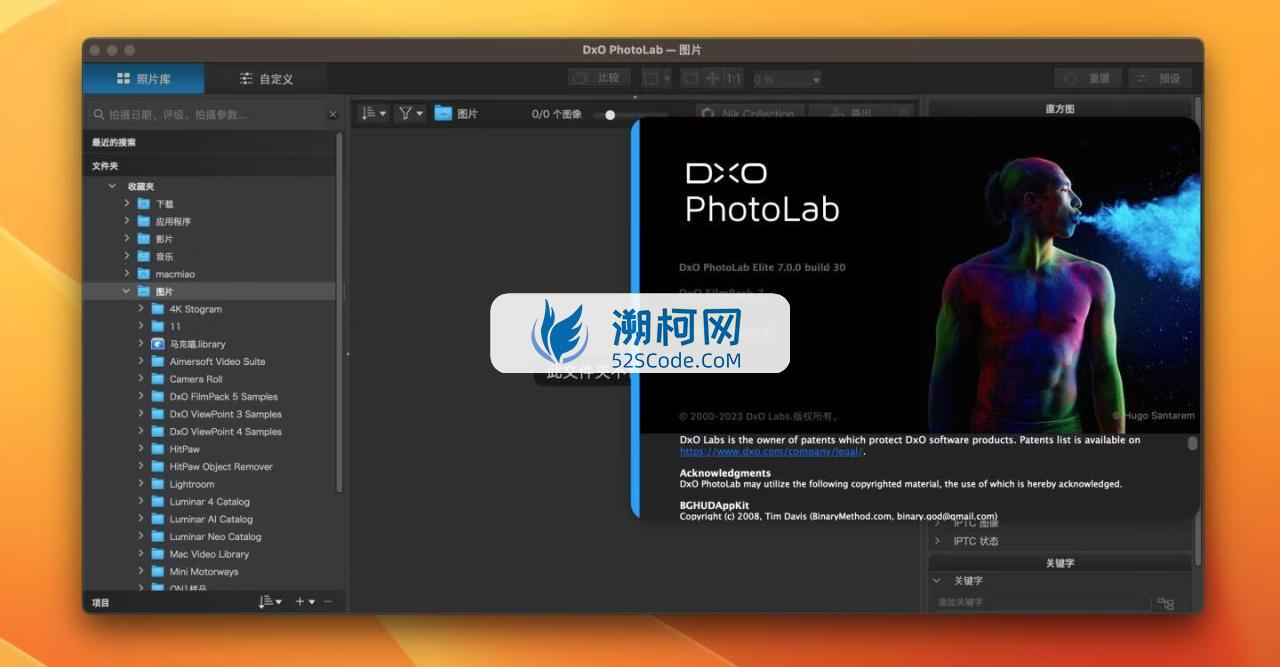1280x667 pixels.
Task: Click the 马克喵.library icon
Action: click(157, 344)
